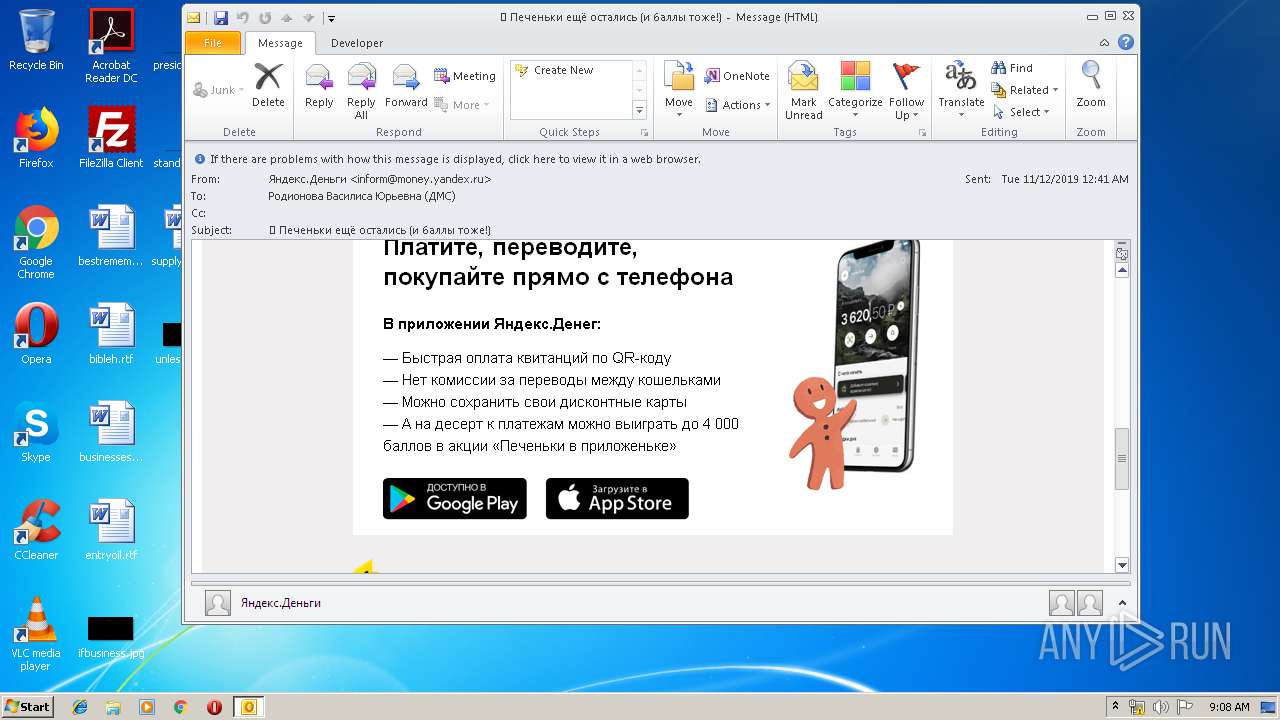Send the message to OneNote
The width and height of the screenshot is (1280, 720).
coord(737,76)
